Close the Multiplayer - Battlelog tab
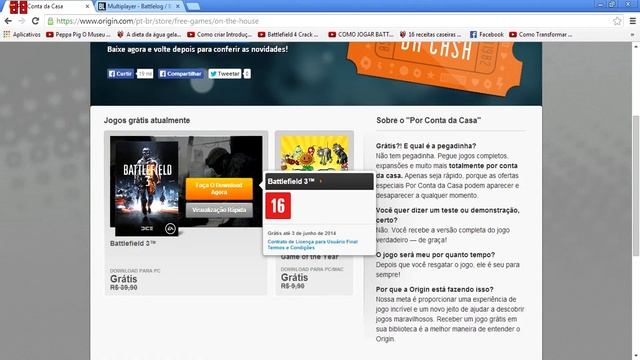This screenshot has height=360, width=640. click(x=178, y=7)
